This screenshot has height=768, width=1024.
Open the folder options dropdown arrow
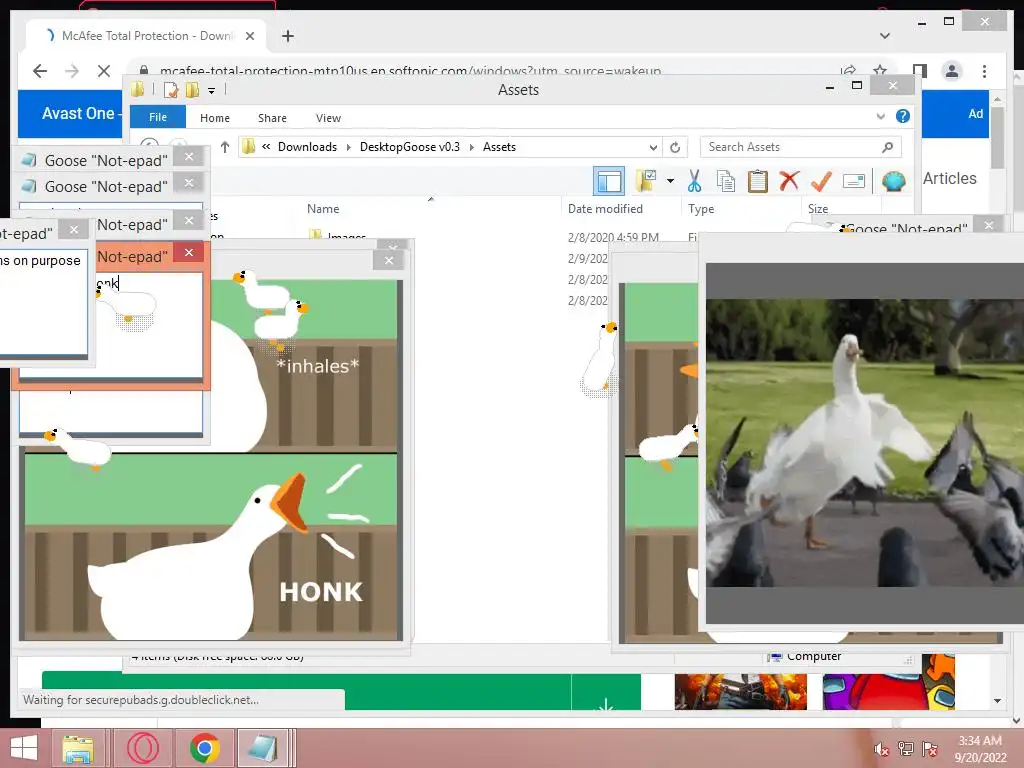[x=670, y=181]
